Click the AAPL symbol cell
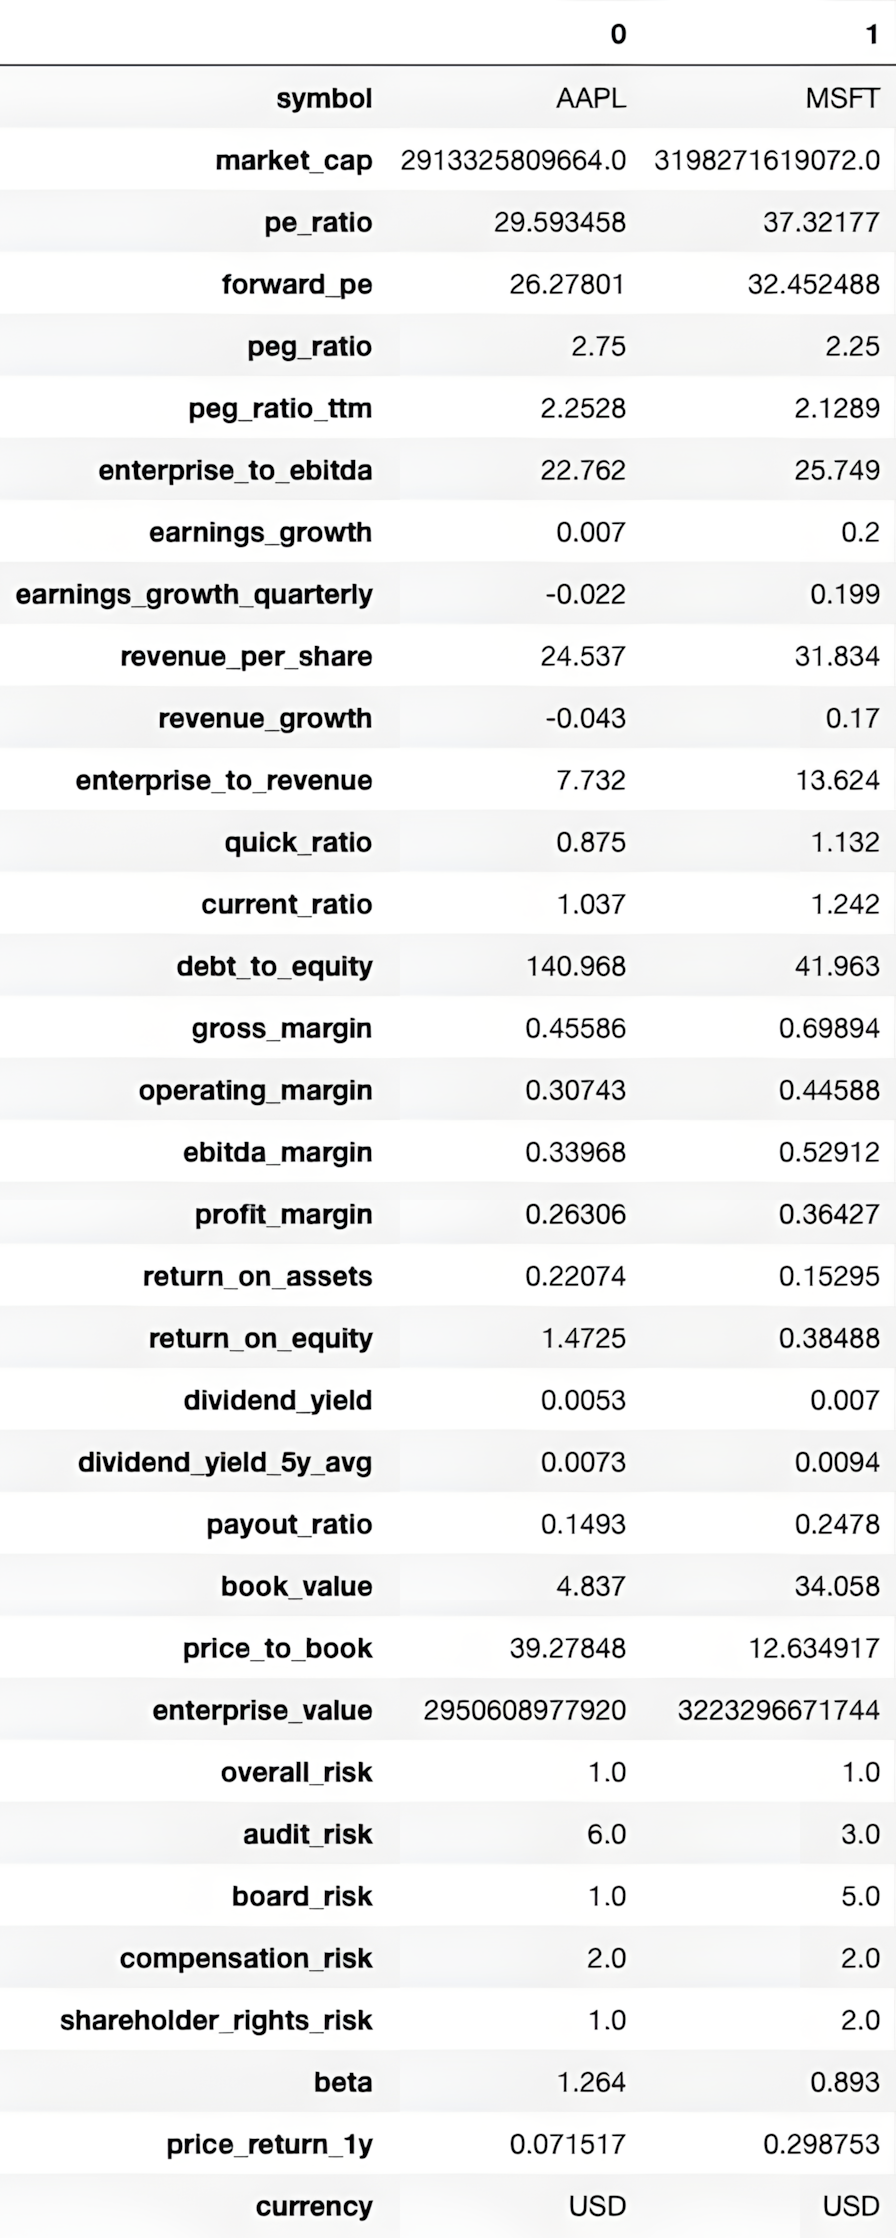Image resolution: width=896 pixels, height=2238 pixels. 591,99
